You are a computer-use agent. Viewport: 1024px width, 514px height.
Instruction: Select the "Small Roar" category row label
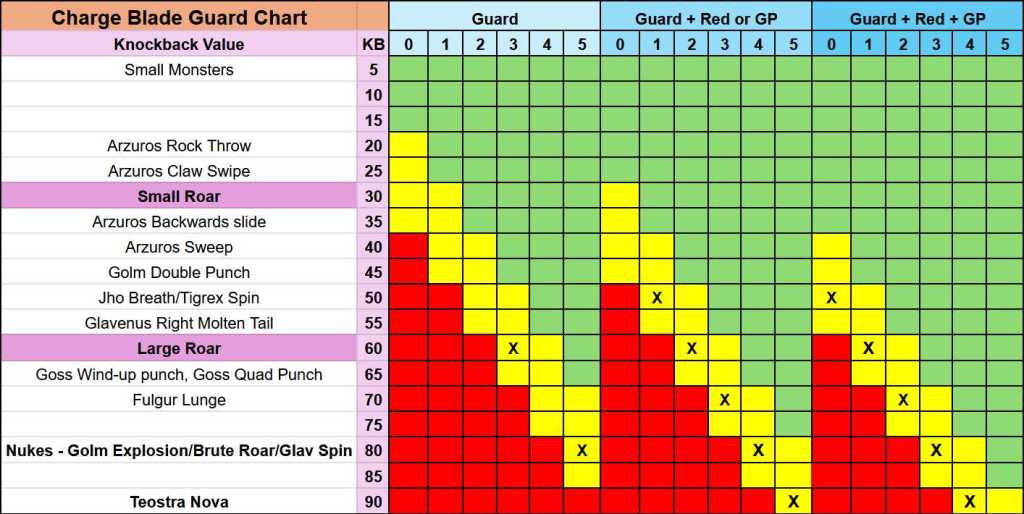click(x=179, y=197)
